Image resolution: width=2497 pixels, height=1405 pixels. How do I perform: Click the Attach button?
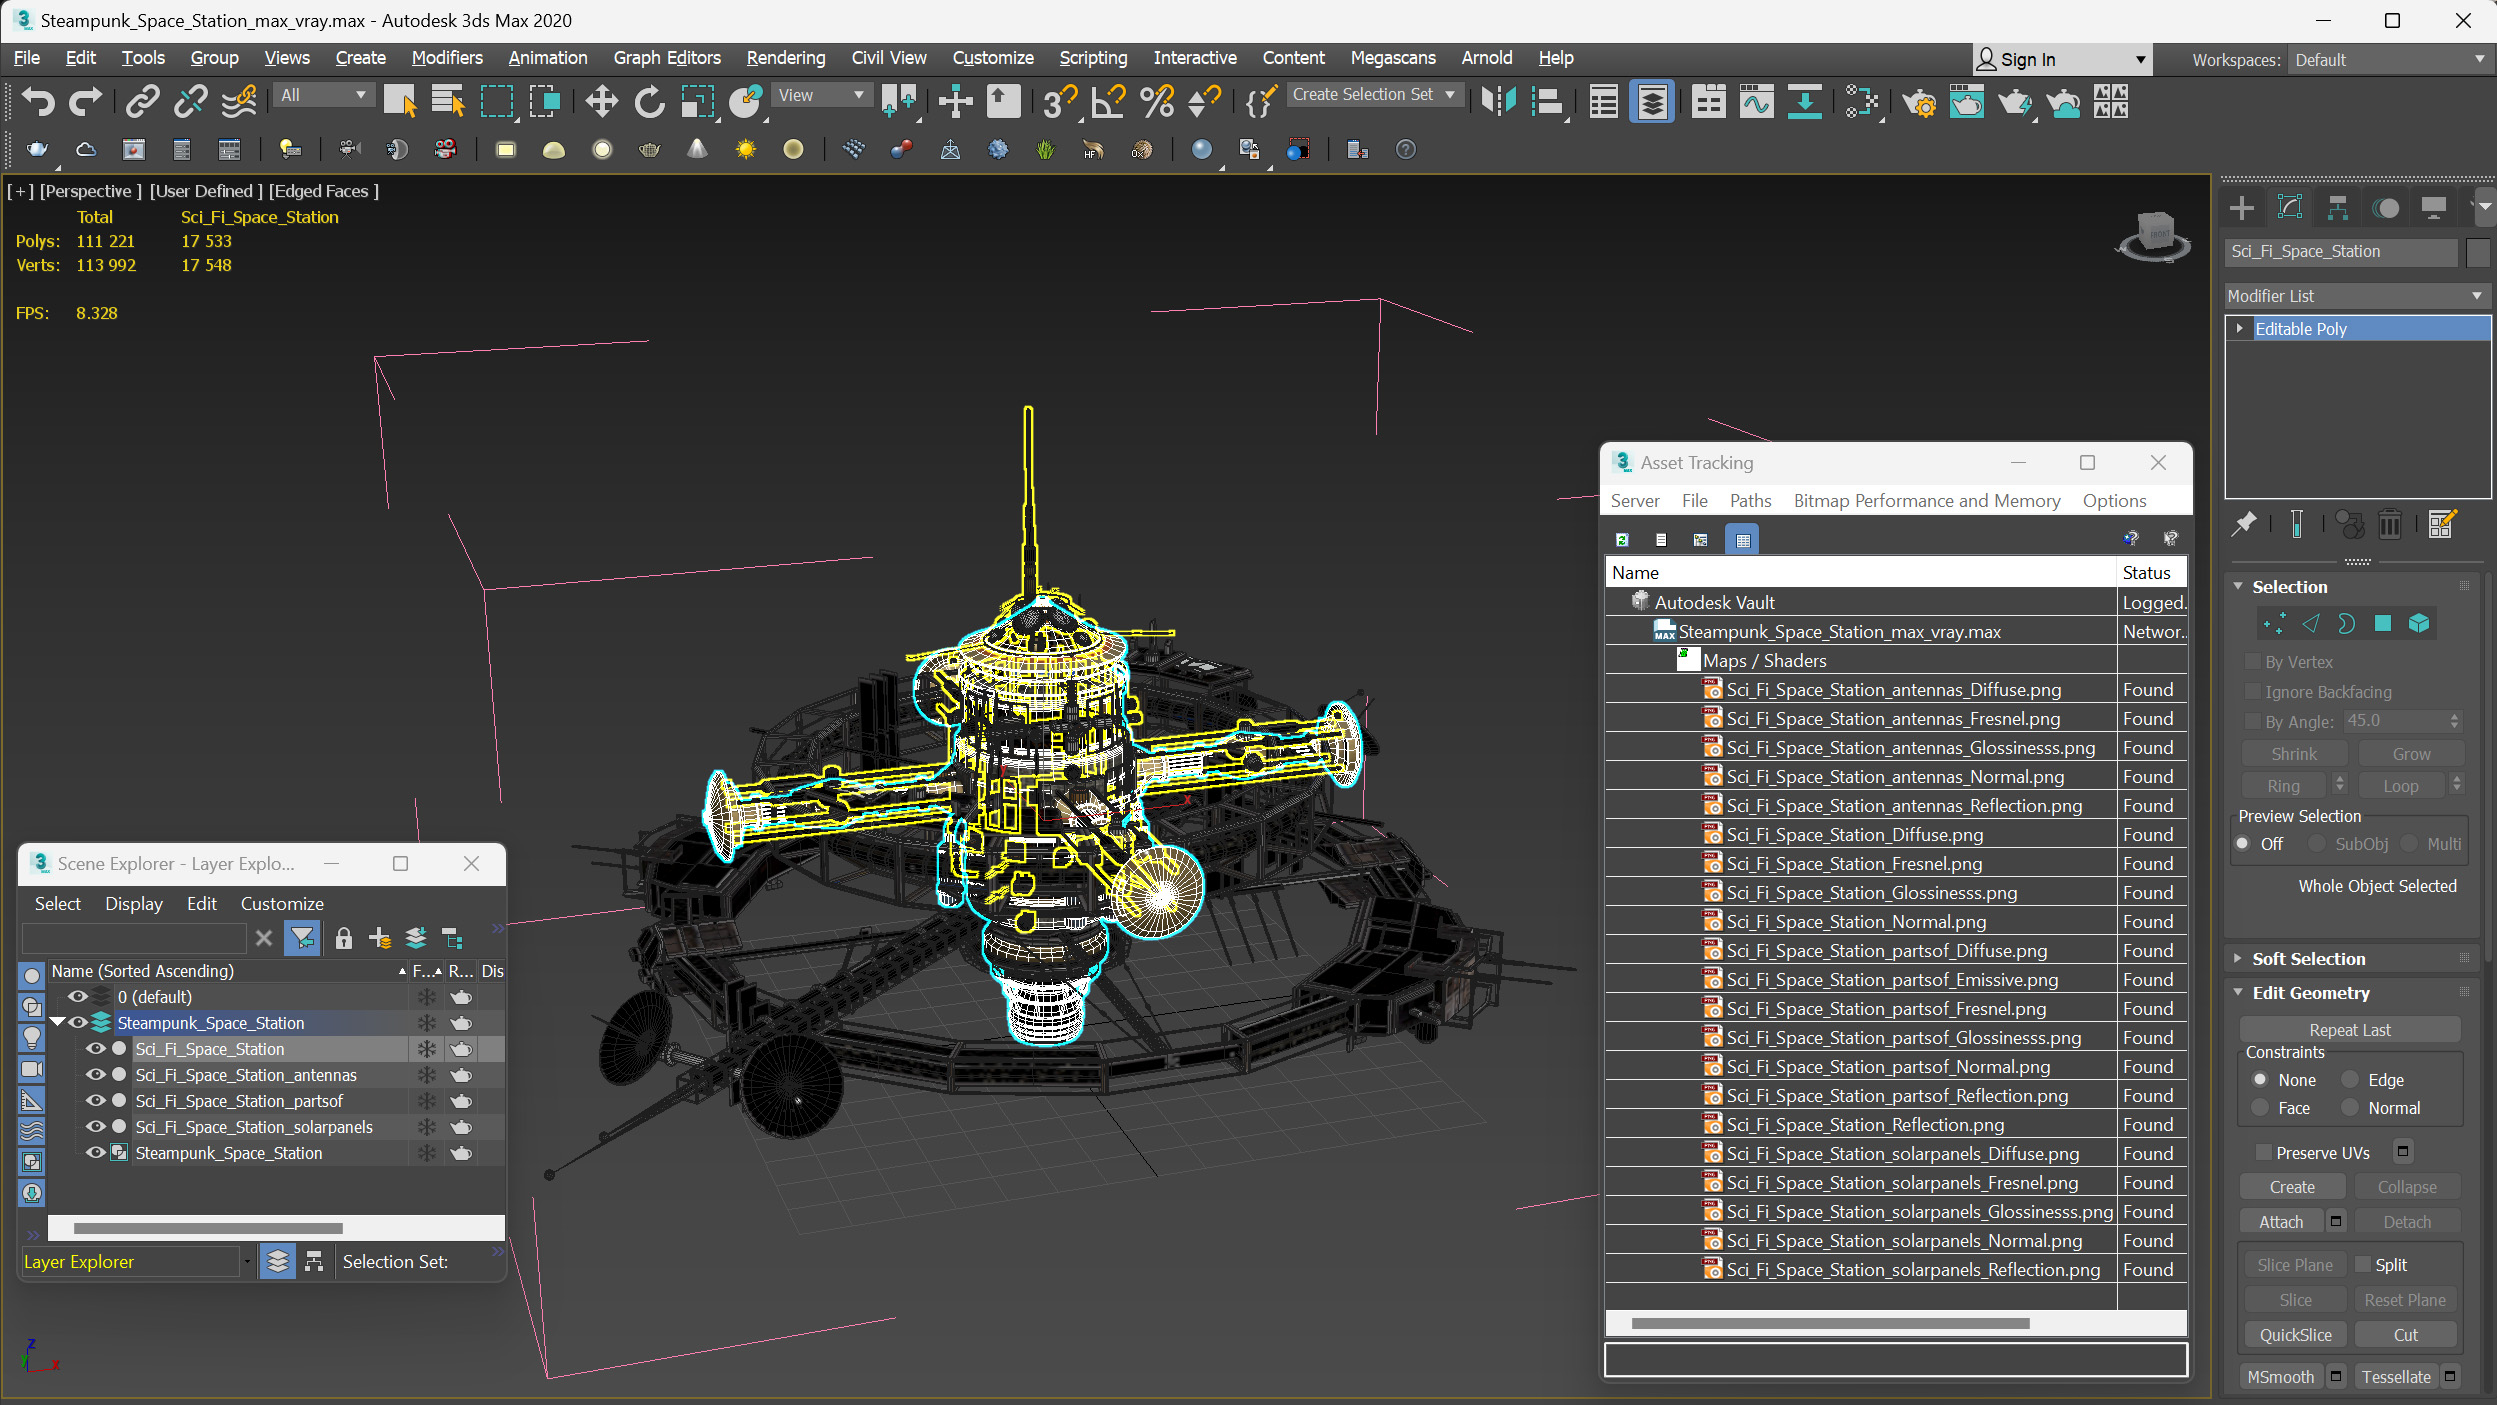pos(2281,1222)
